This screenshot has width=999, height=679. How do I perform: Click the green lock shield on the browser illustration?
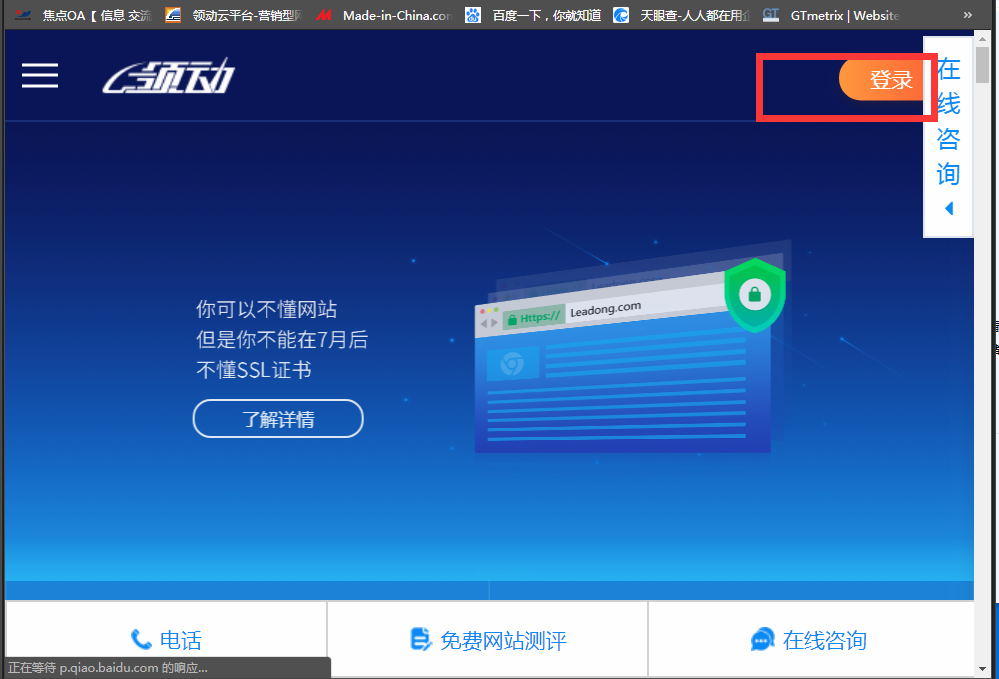coord(755,295)
